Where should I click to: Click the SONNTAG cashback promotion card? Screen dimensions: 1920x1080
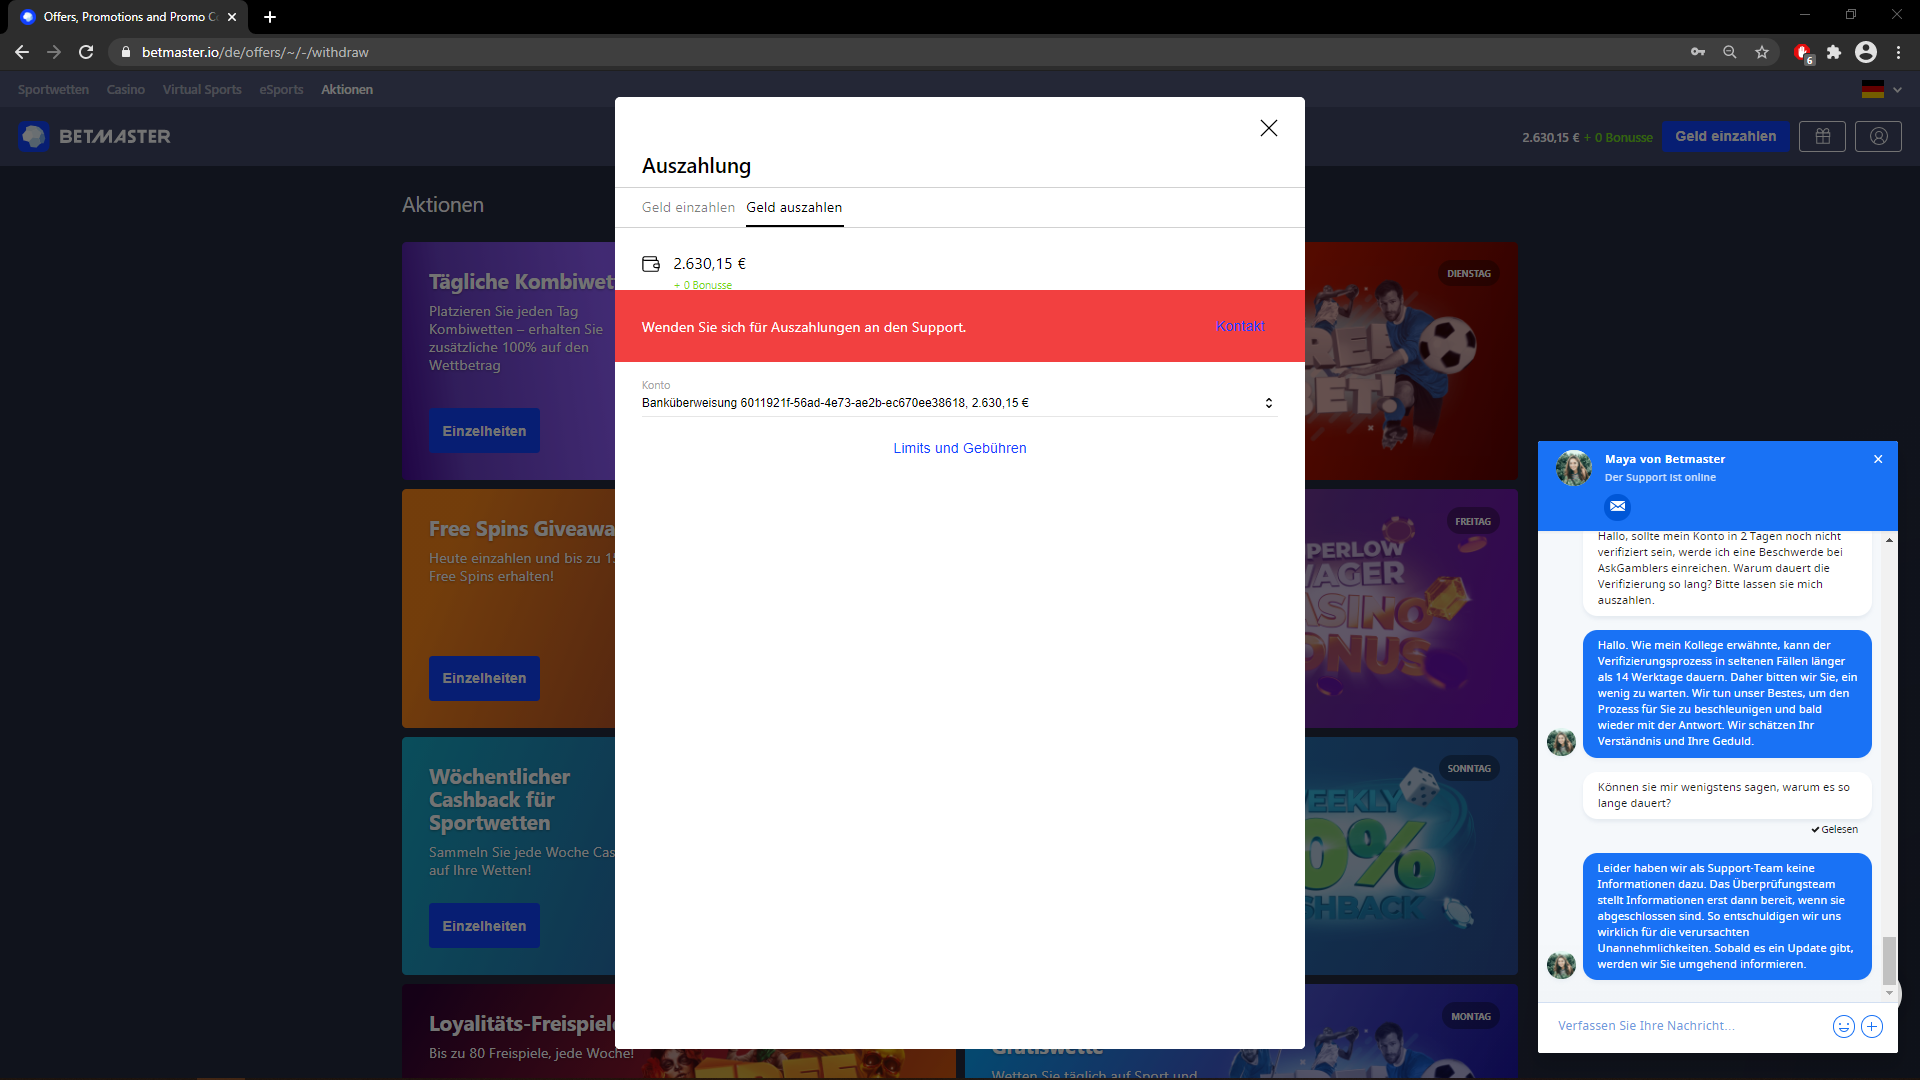coord(1411,856)
